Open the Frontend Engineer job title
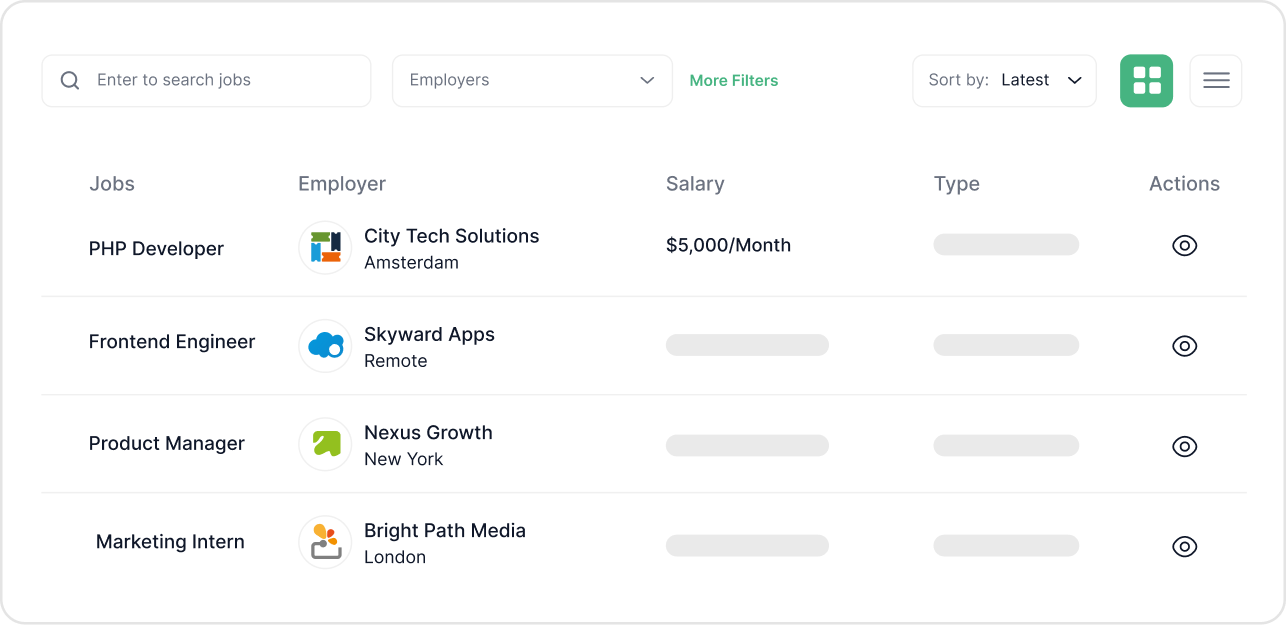The image size is (1286, 625). 172,342
